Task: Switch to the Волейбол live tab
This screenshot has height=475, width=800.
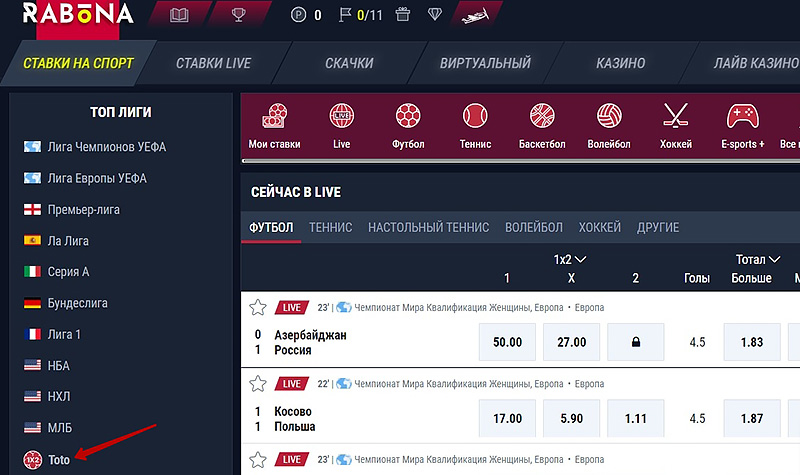Action: tap(534, 227)
